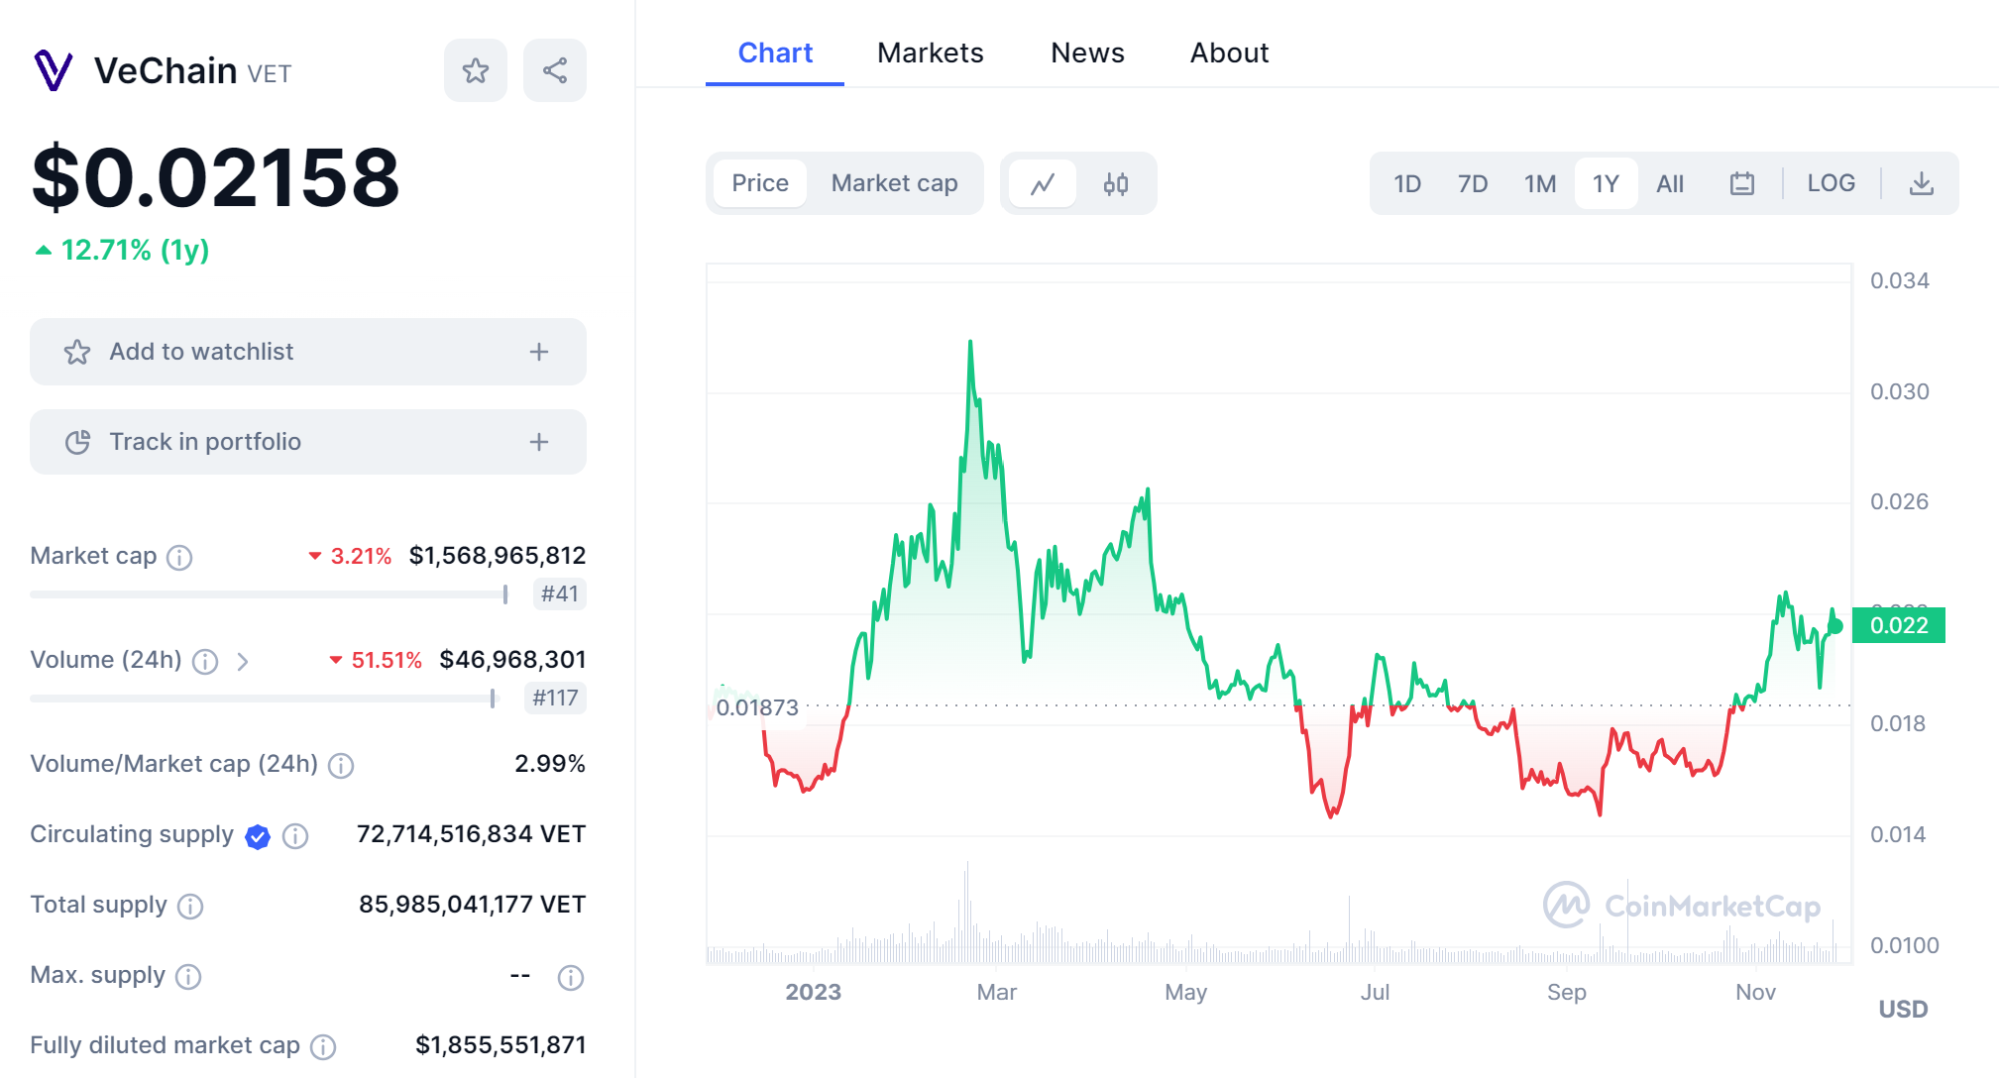The height and width of the screenshot is (1078, 2000).
Task: Select the 7D time range
Action: 1472,184
